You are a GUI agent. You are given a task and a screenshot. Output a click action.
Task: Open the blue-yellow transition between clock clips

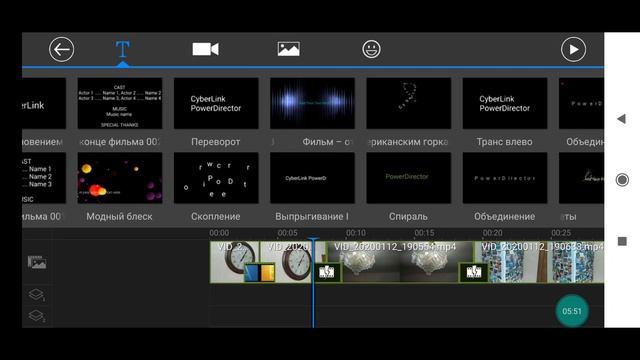259,273
